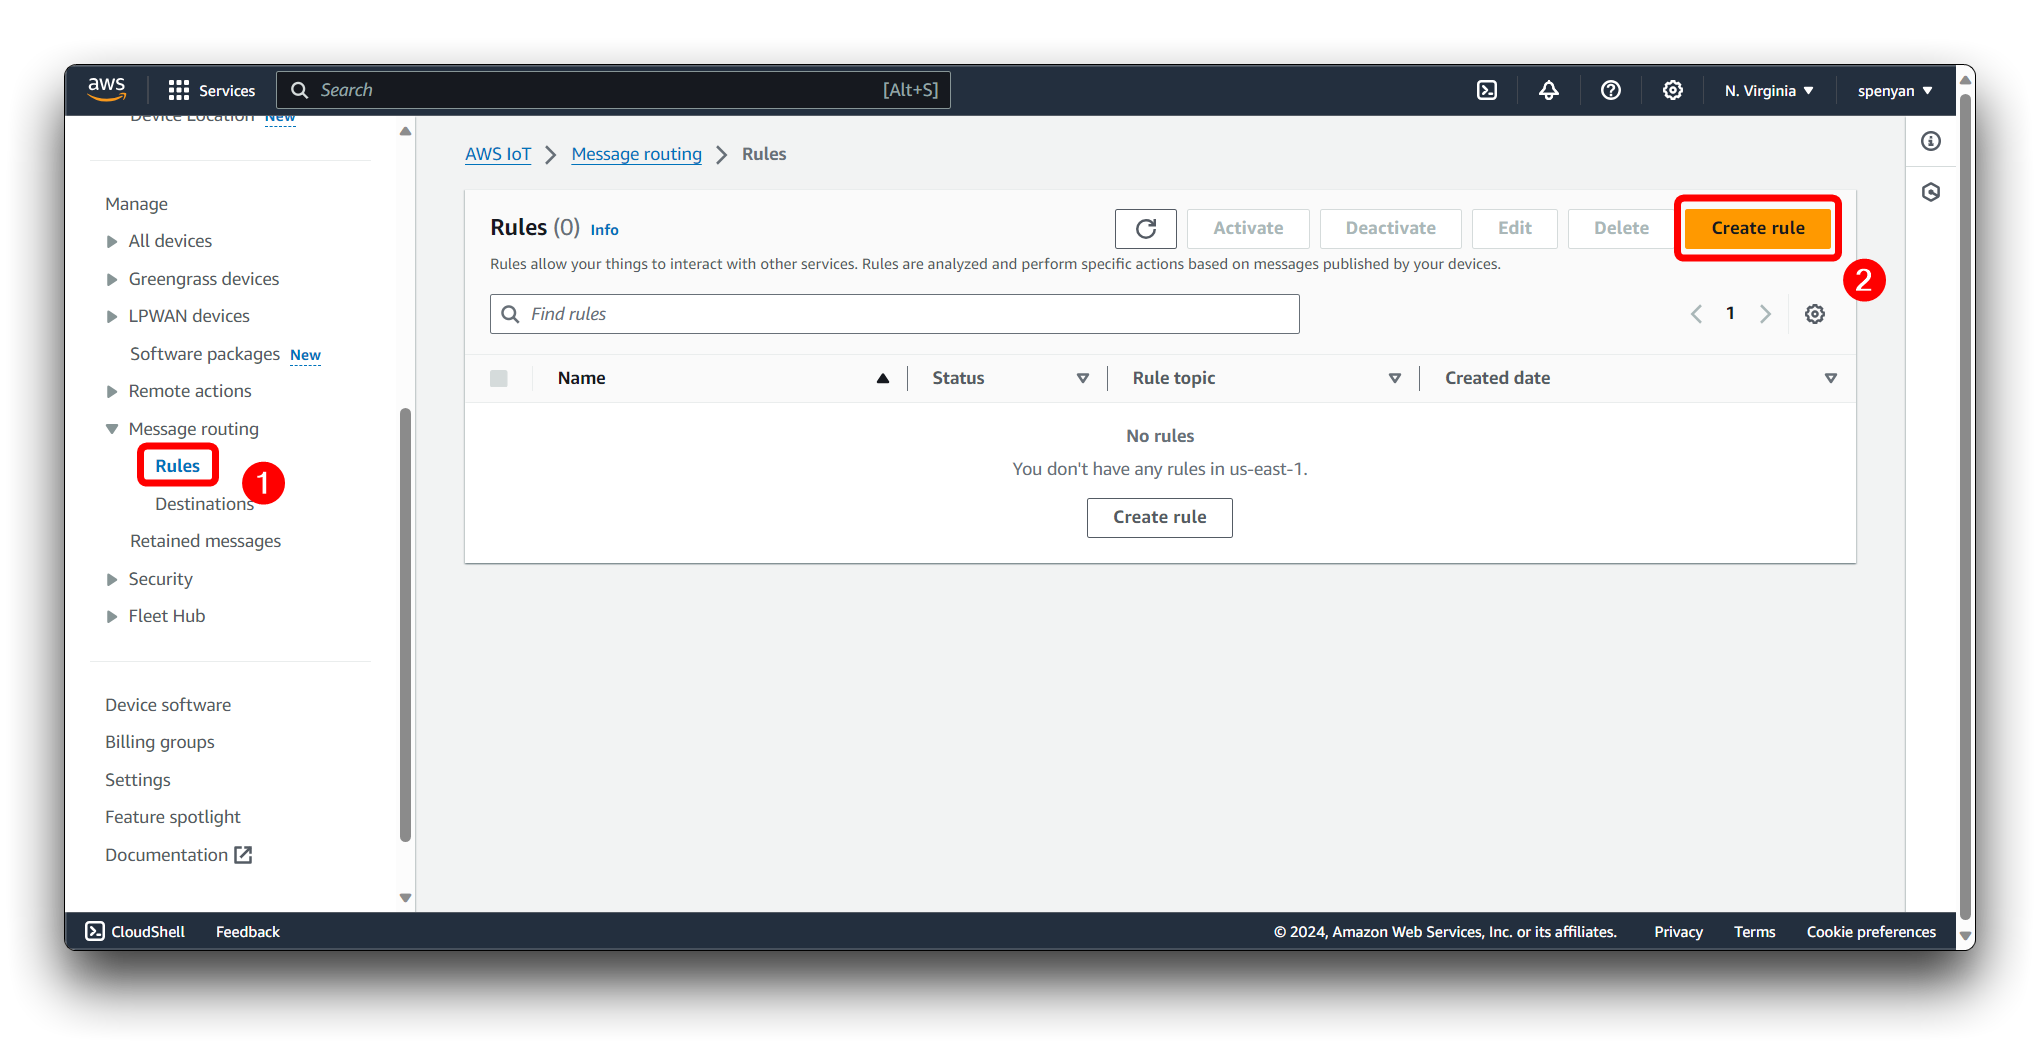2040x1047 pixels.
Task: Click the CloudShell icon in the footer
Action: pyautogui.click(x=95, y=931)
